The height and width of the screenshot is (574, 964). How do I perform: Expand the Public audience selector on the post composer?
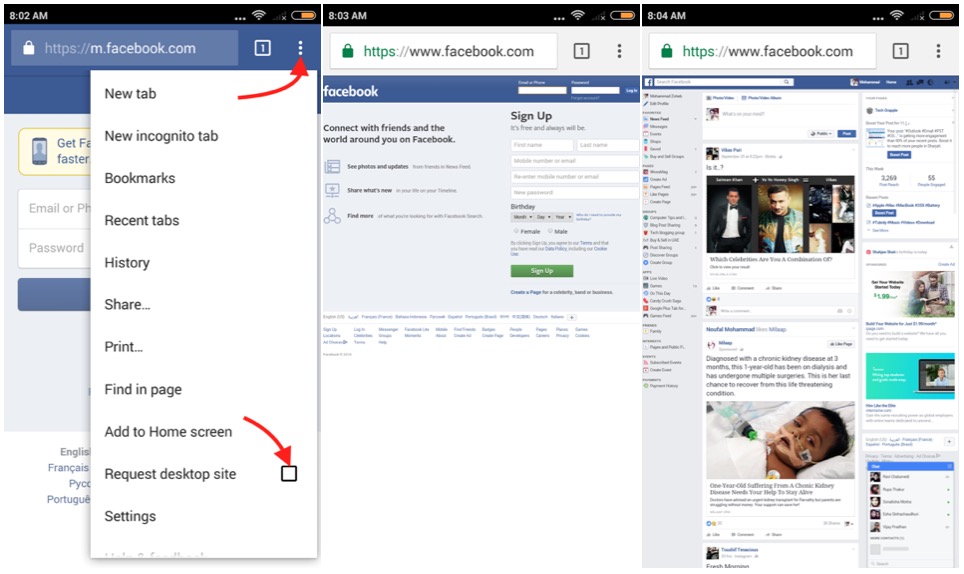821,133
